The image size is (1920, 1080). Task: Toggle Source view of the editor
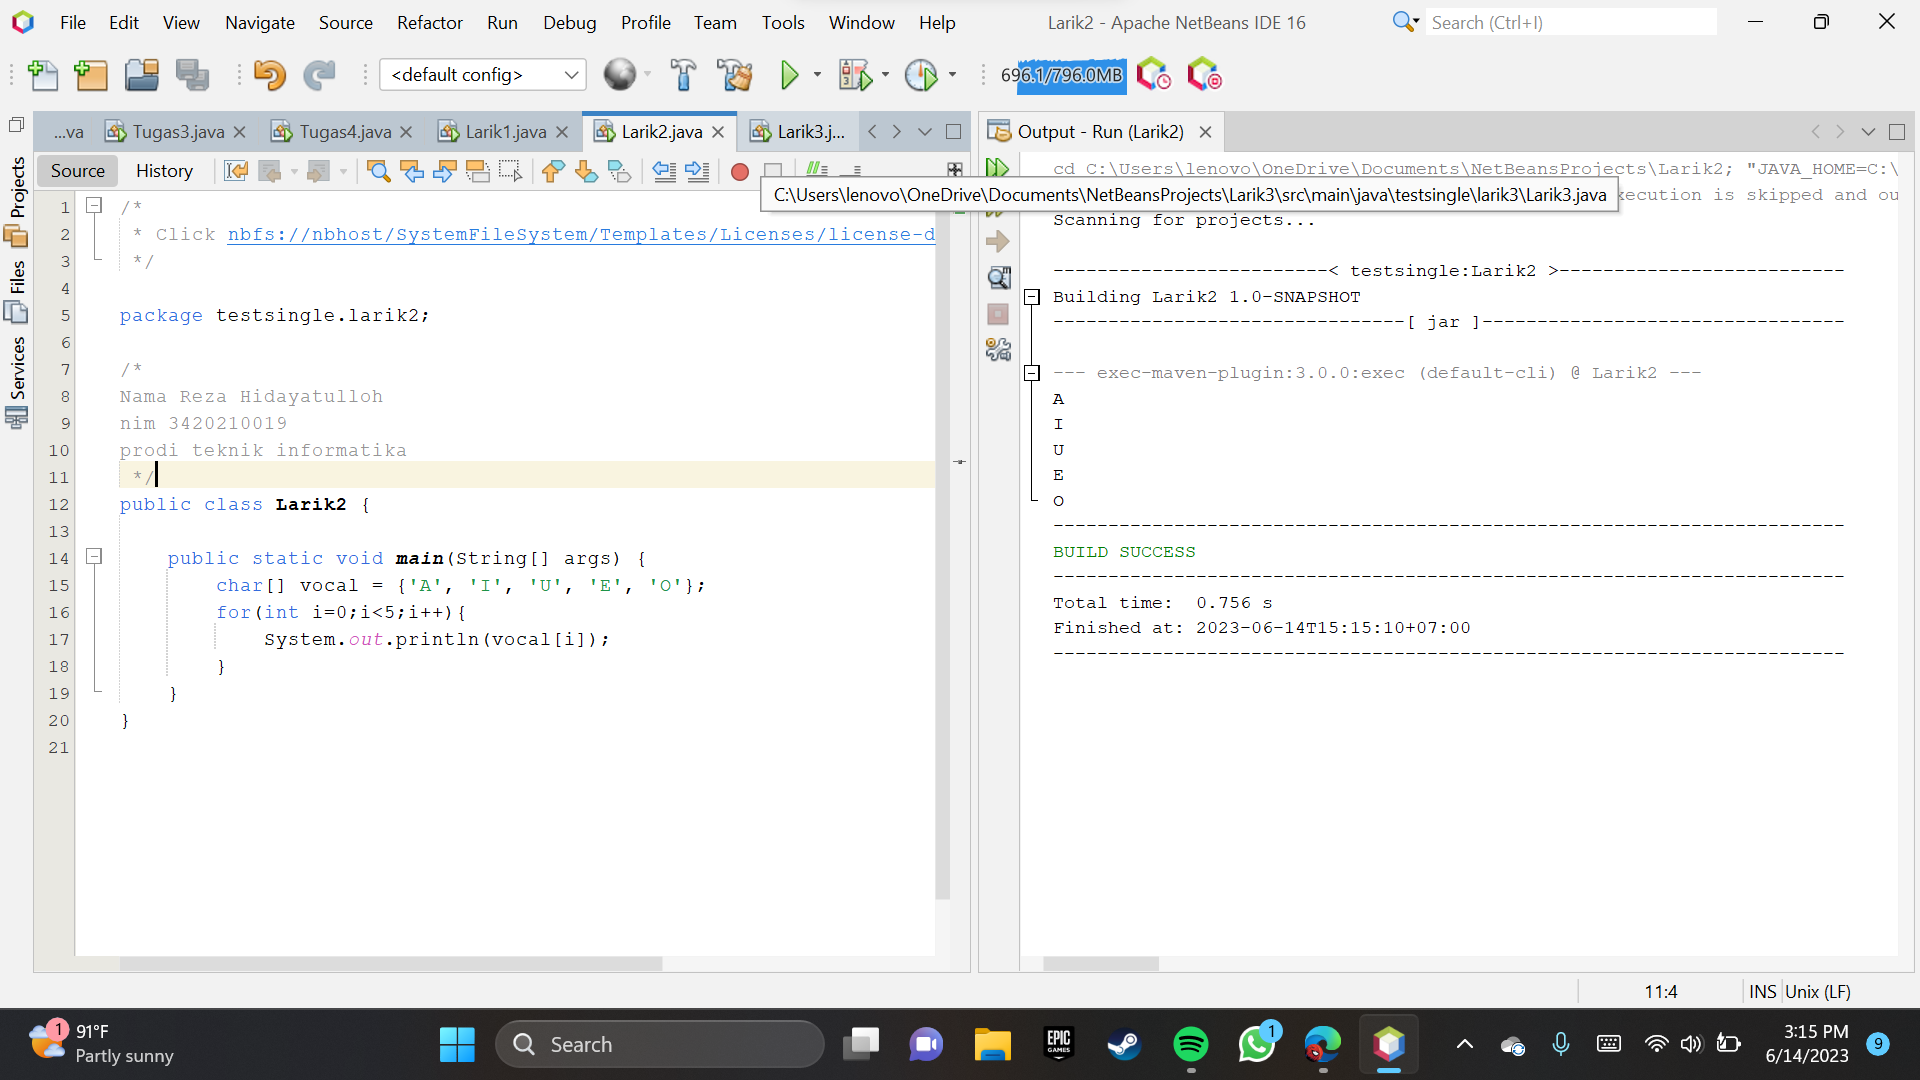pos(77,171)
